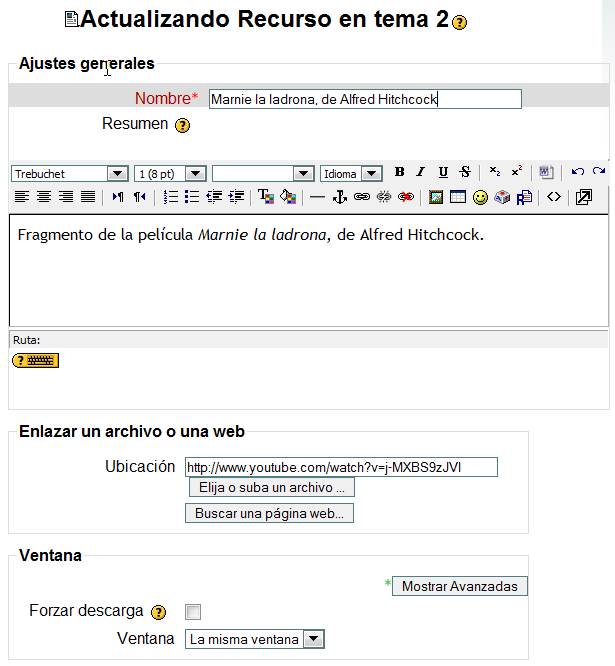Enlarge the editor to fullscreen

coord(584,197)
